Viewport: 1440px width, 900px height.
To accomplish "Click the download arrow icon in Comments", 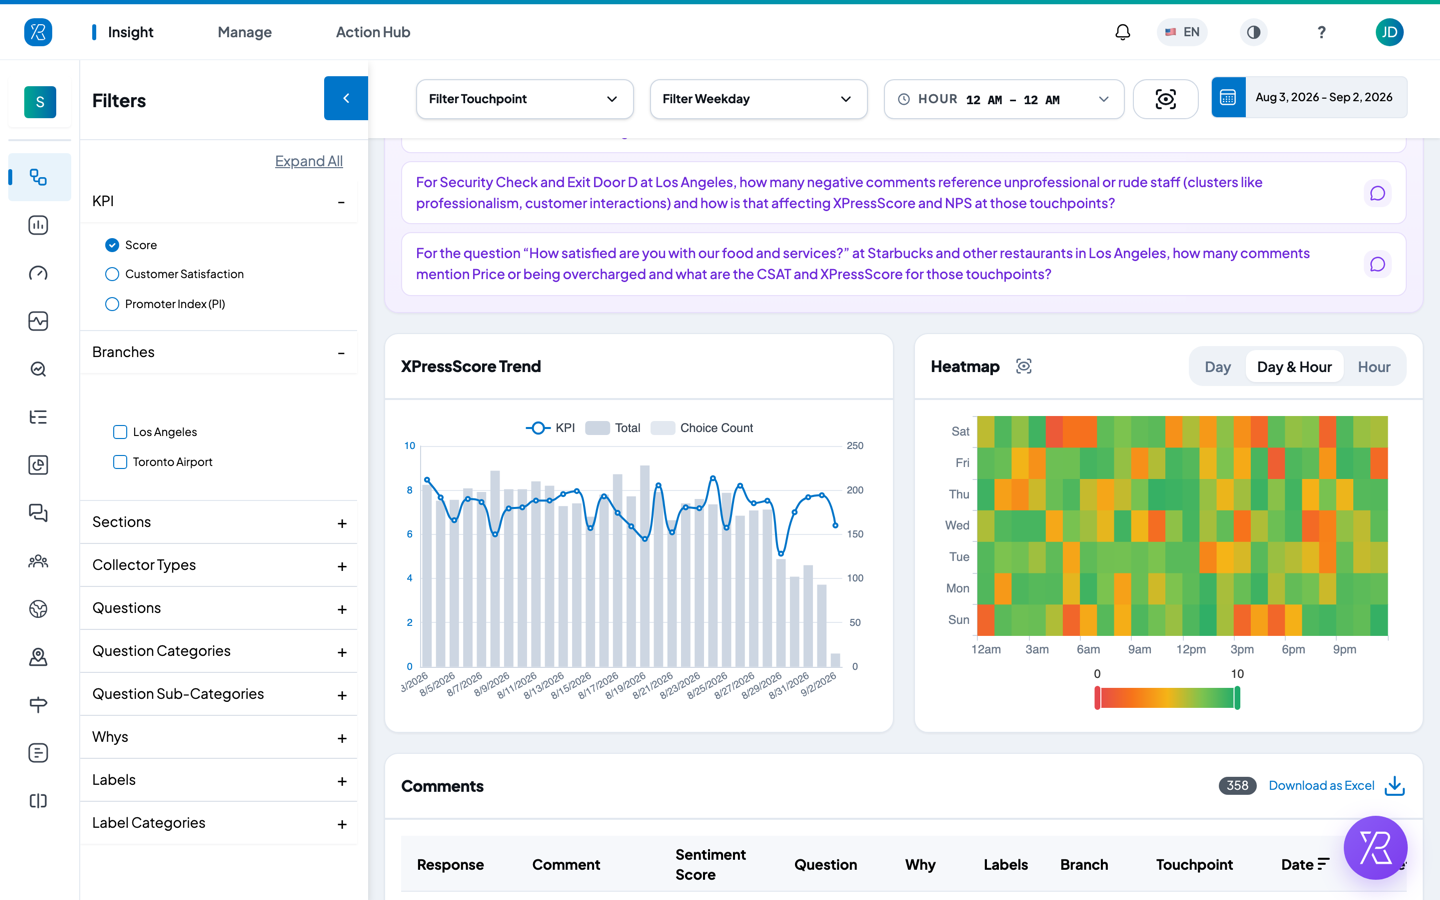I will point(1395,786).
